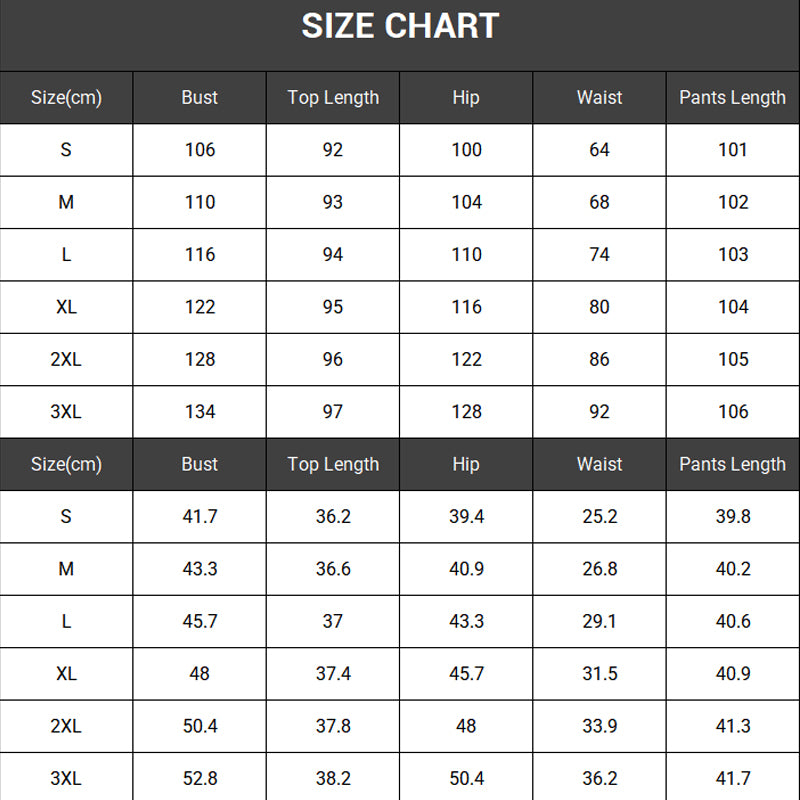Click the Pants Length header in the lower table

[733, 464]
